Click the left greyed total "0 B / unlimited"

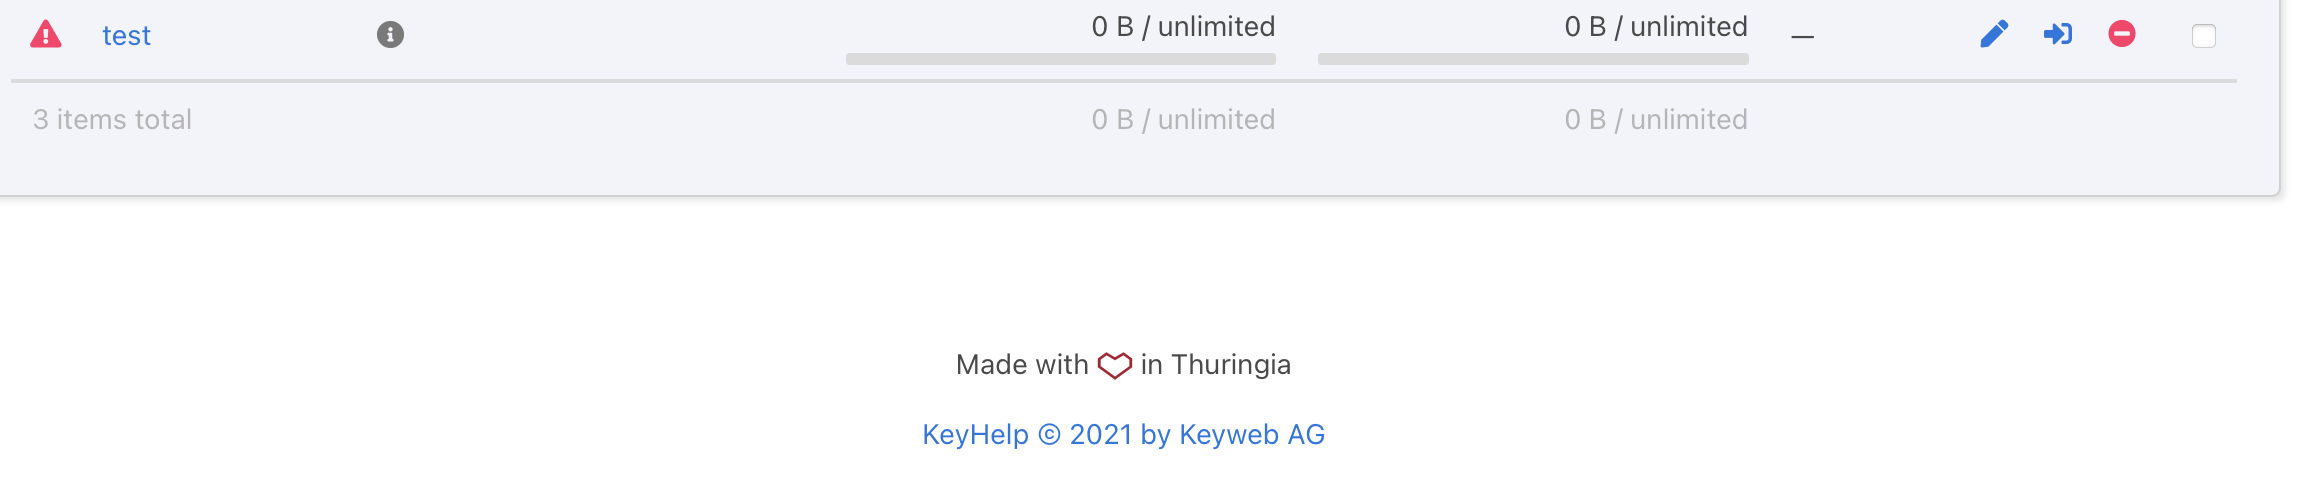pyautogui.click(x=1183, y=120)
